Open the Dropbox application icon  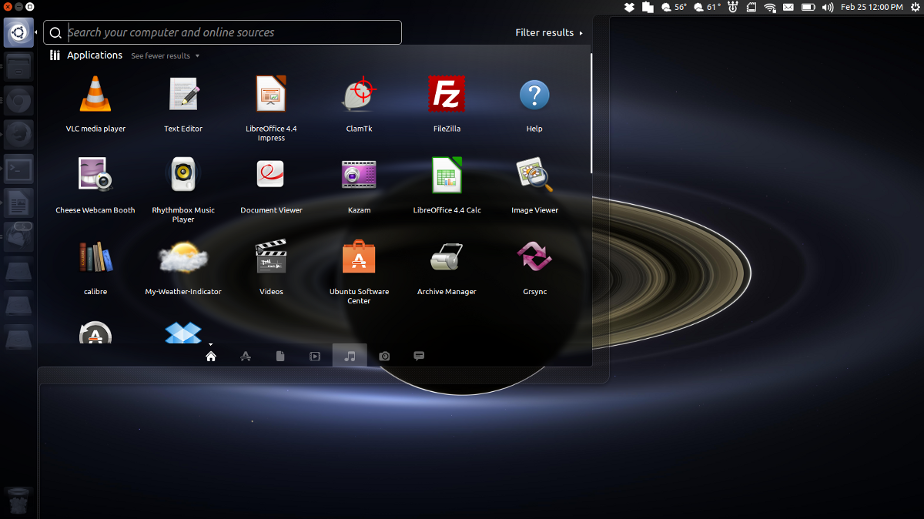point(183,333)
